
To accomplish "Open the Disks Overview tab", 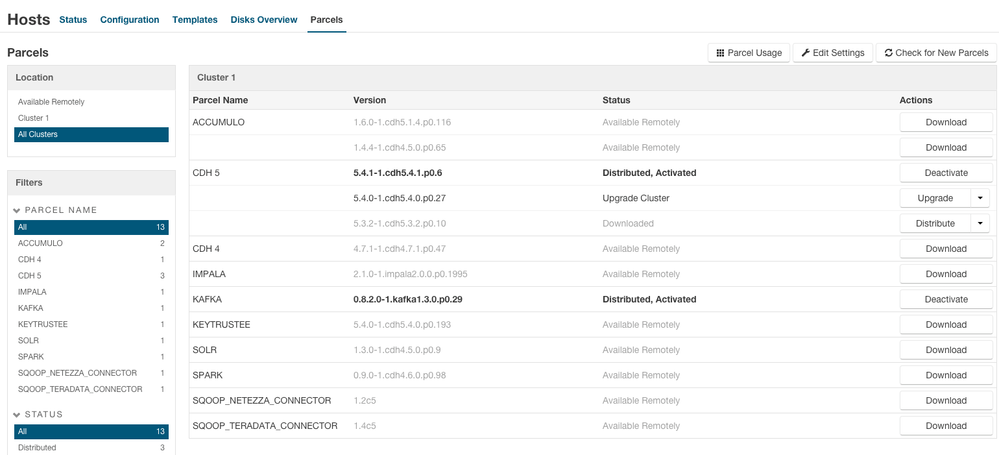I will pyautogui.click(x=264, y=20).
